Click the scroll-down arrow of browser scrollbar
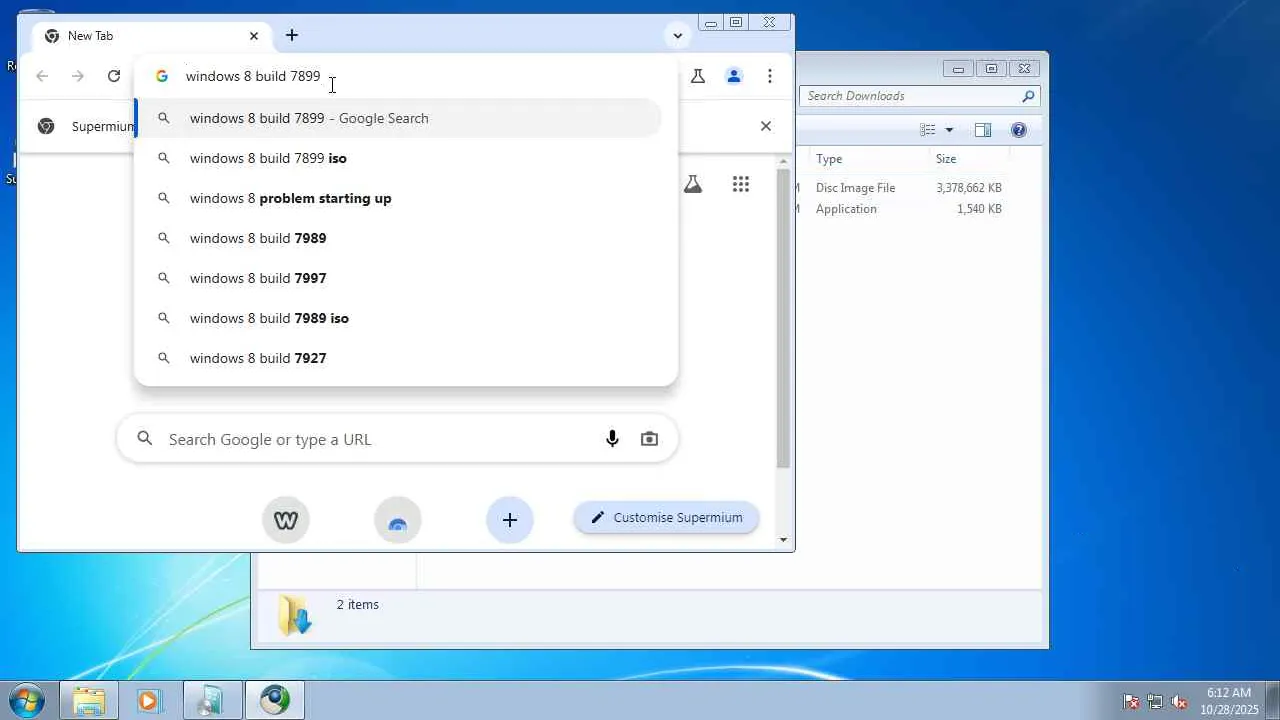 (784, 540)
